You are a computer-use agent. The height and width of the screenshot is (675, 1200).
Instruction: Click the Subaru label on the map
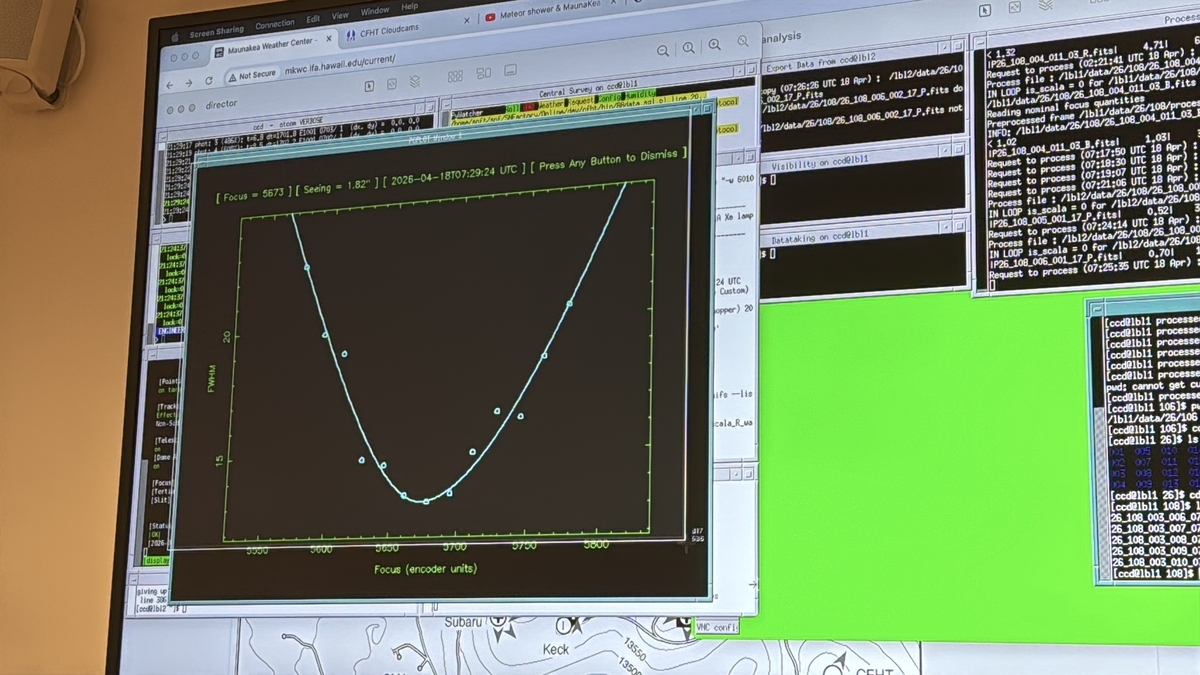(465, 622)
